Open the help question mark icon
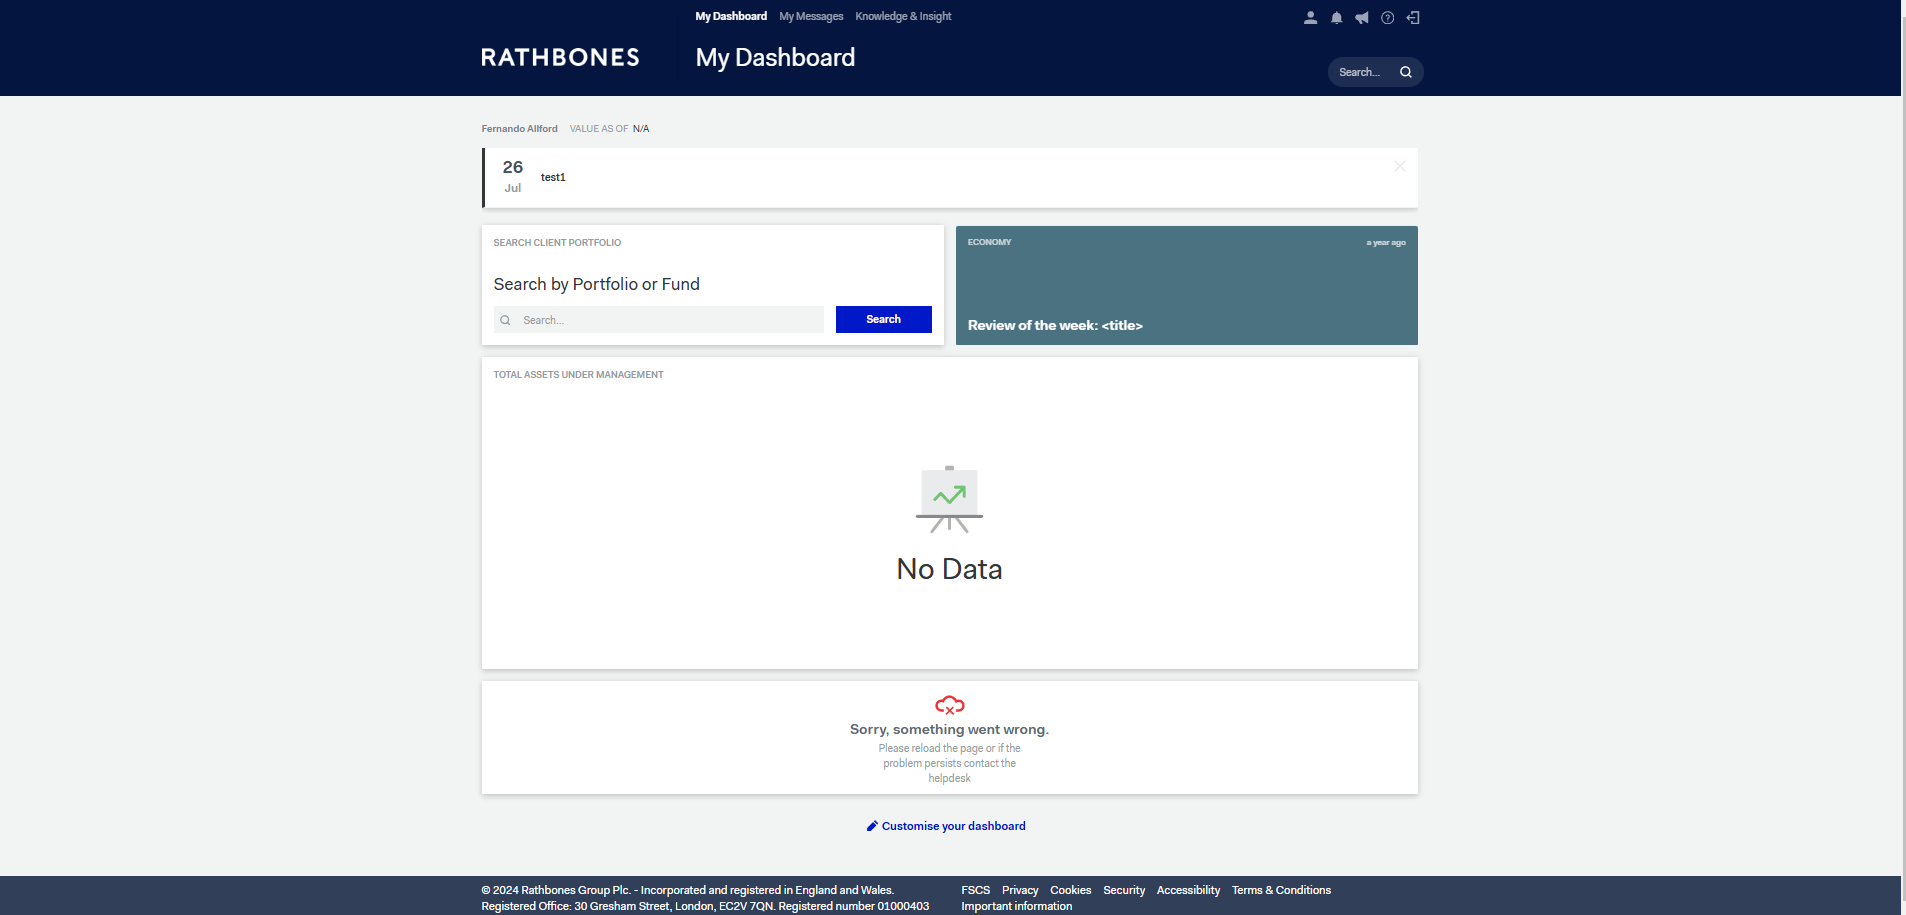Image resolution: width=1906 pixels, height=915 pixels. click(x=1387, y=17)
